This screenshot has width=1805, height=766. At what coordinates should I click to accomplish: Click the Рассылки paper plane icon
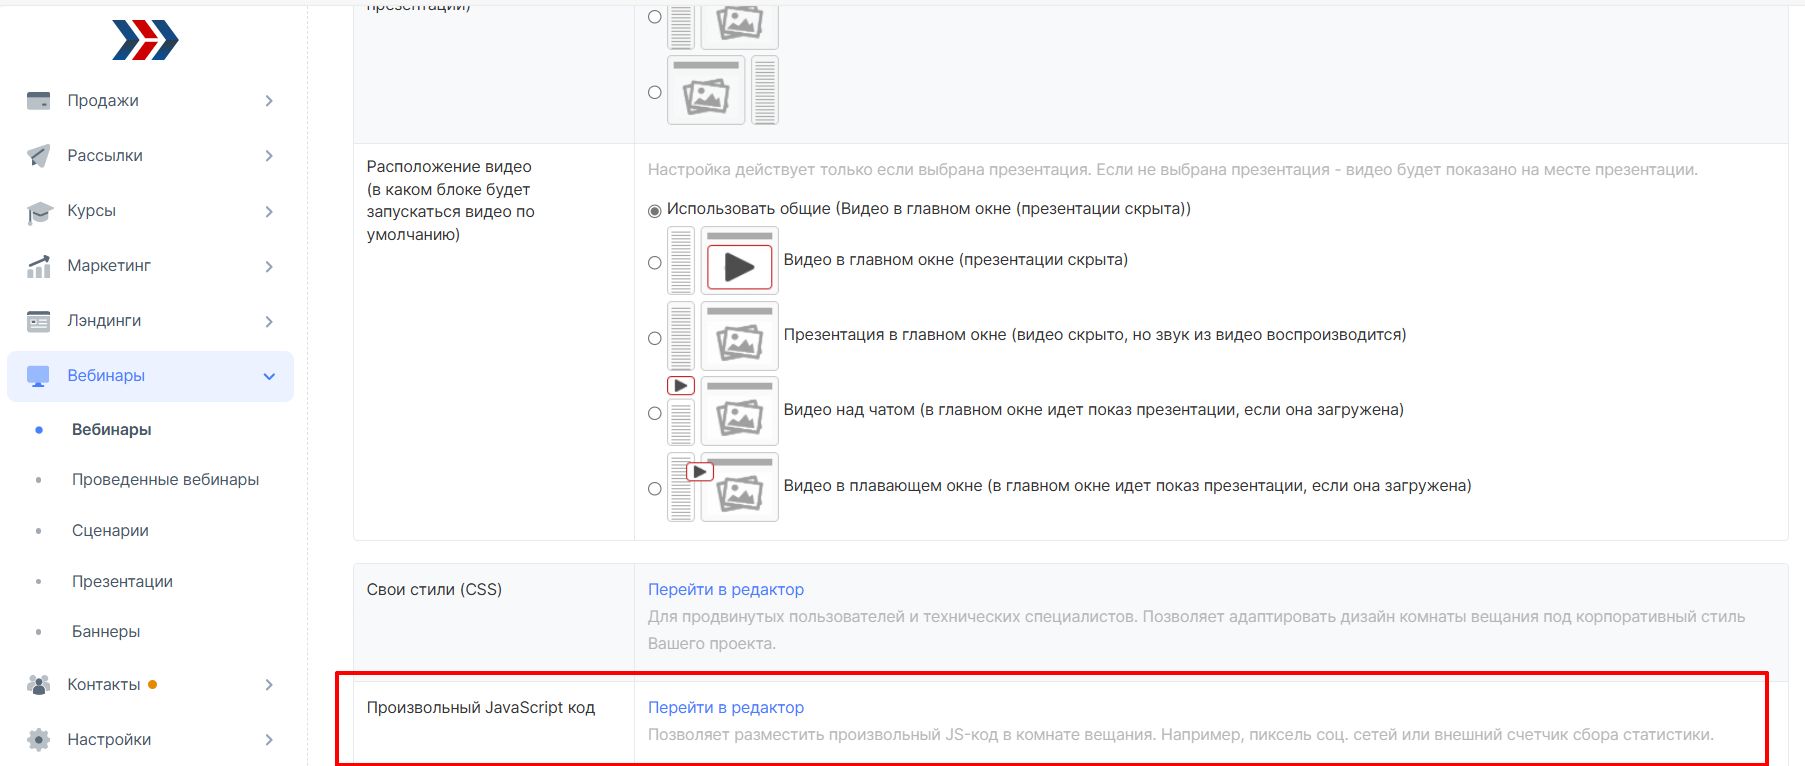pyautogui.click(x=38, y=155)
